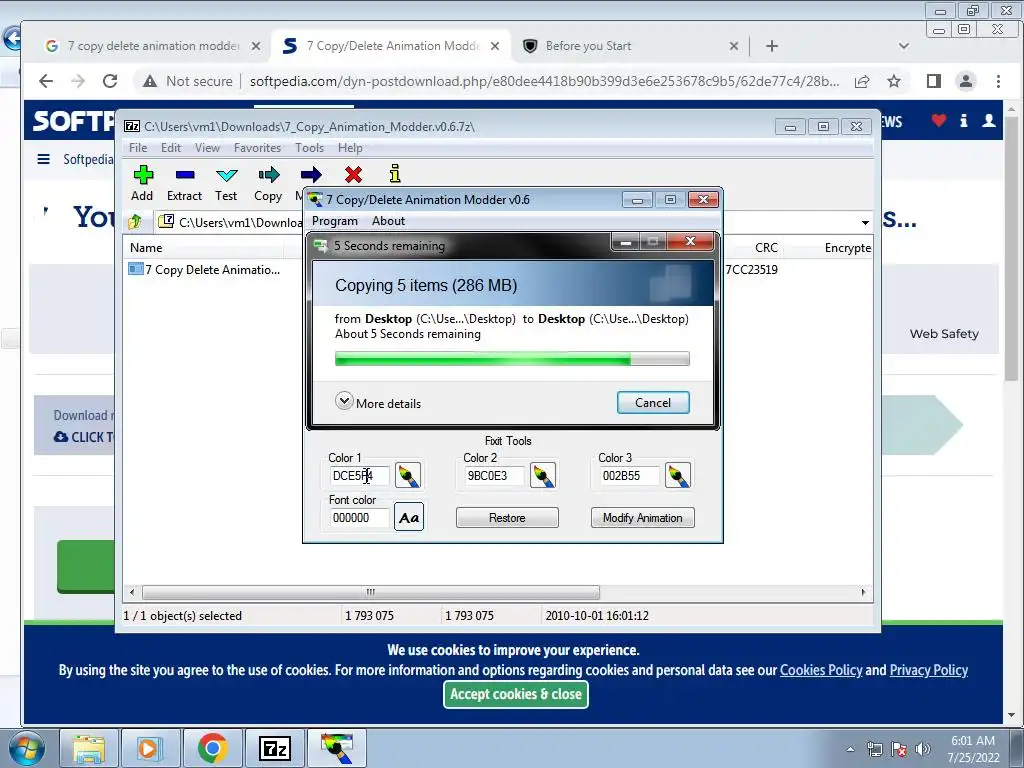
Task: Pick Color 2 with its paintbrush icon
Action: coord(543,475)
